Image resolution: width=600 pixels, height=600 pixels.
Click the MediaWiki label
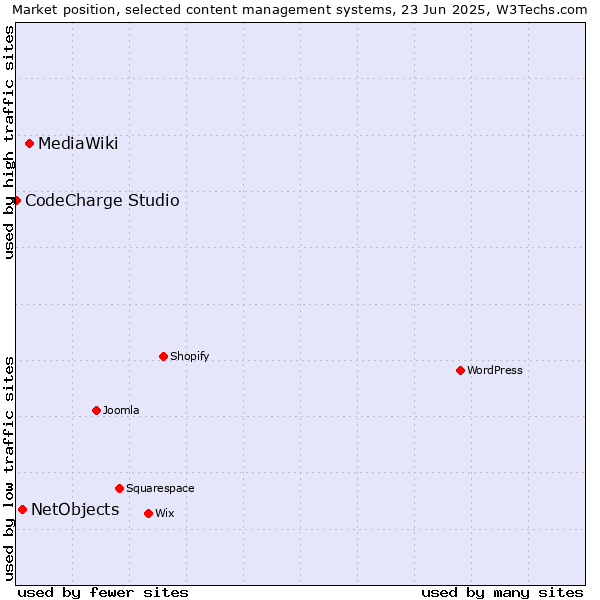[x=78, y=143]
